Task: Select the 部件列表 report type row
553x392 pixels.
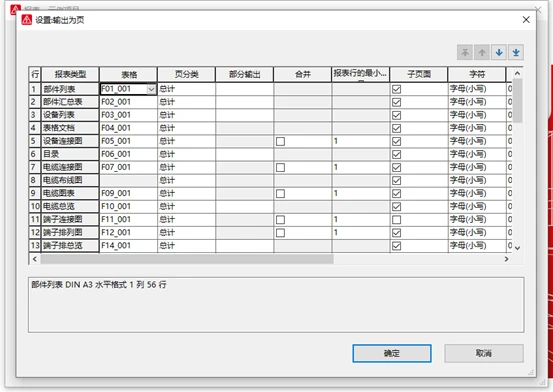Action: click(x=70, y=89)
